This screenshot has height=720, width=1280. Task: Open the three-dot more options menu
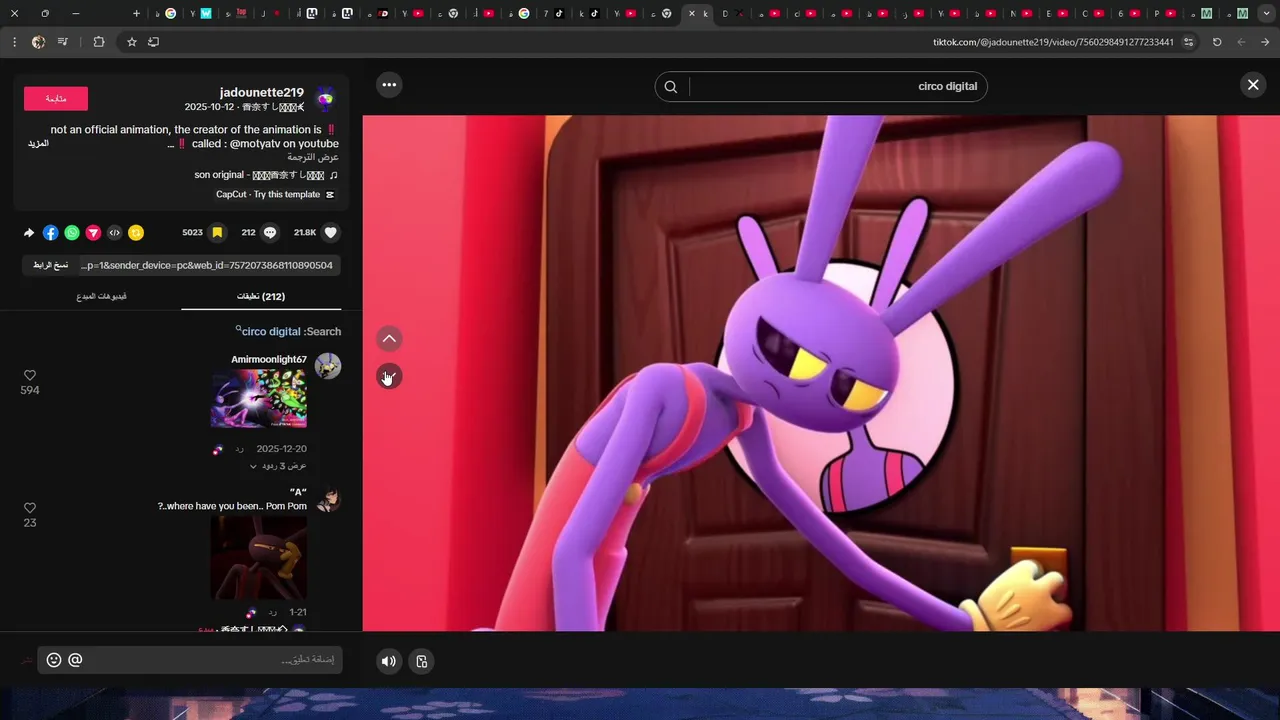pos(389,85)
